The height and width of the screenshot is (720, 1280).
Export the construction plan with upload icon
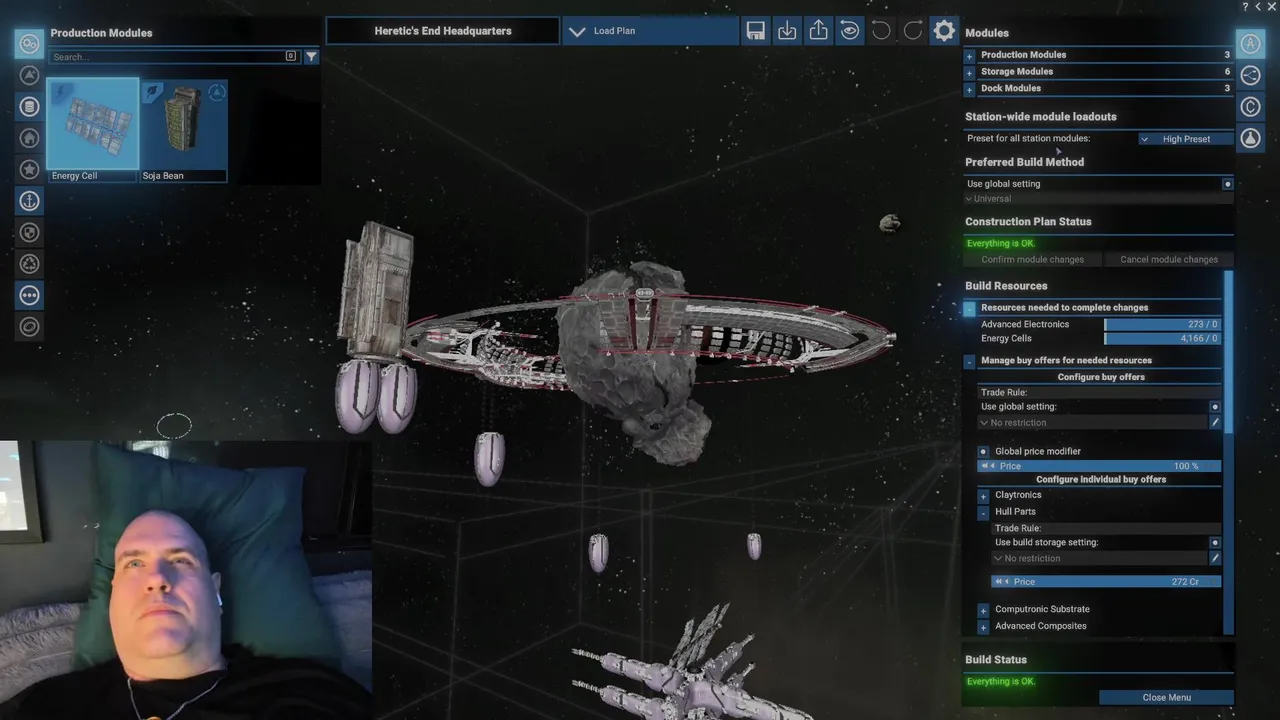[818, 31]
